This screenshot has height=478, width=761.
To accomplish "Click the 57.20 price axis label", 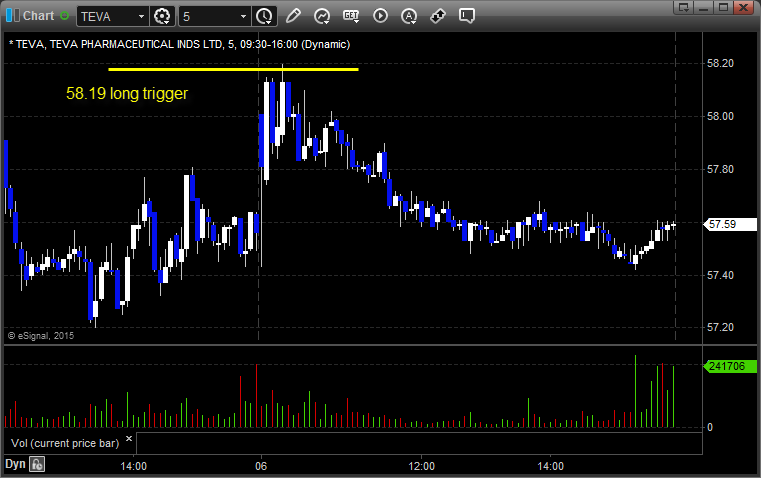I will tap(720, 328).
